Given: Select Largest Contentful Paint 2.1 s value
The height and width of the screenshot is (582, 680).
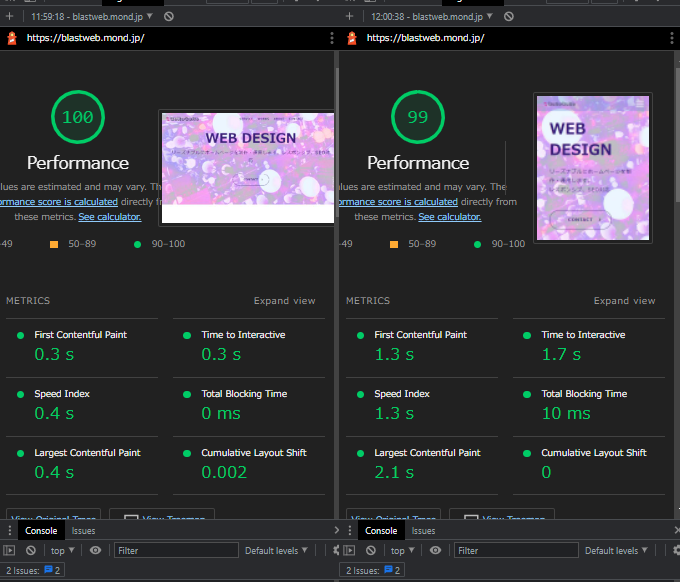Looking at the screenshot, I should (394, 472).
